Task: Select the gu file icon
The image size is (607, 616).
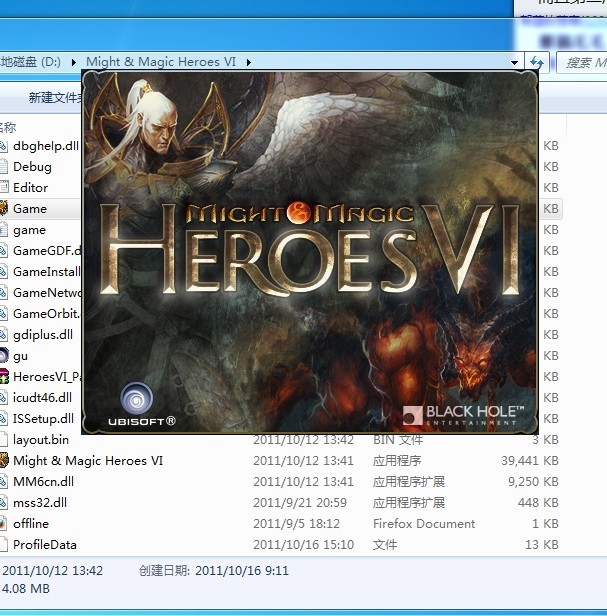Action: pos(4,356)
